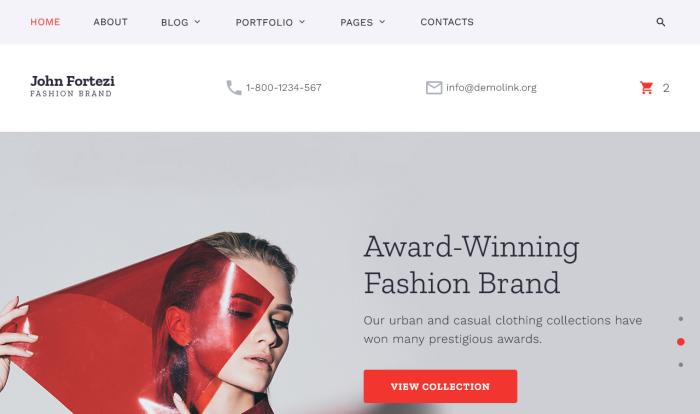700x414 pixels.
Task: Select the first slider dot
Action: [x=680, y=319]
